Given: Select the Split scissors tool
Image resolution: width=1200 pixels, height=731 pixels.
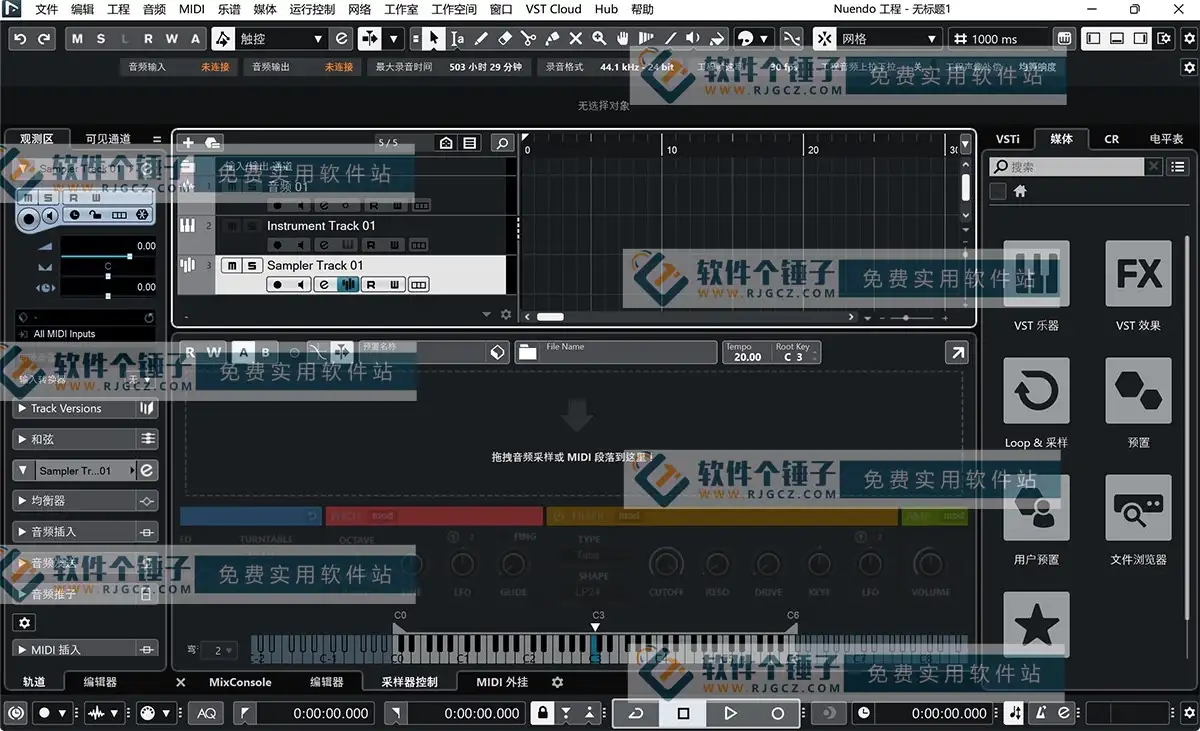Looking at the screenshot, I should tap(528, 39).
